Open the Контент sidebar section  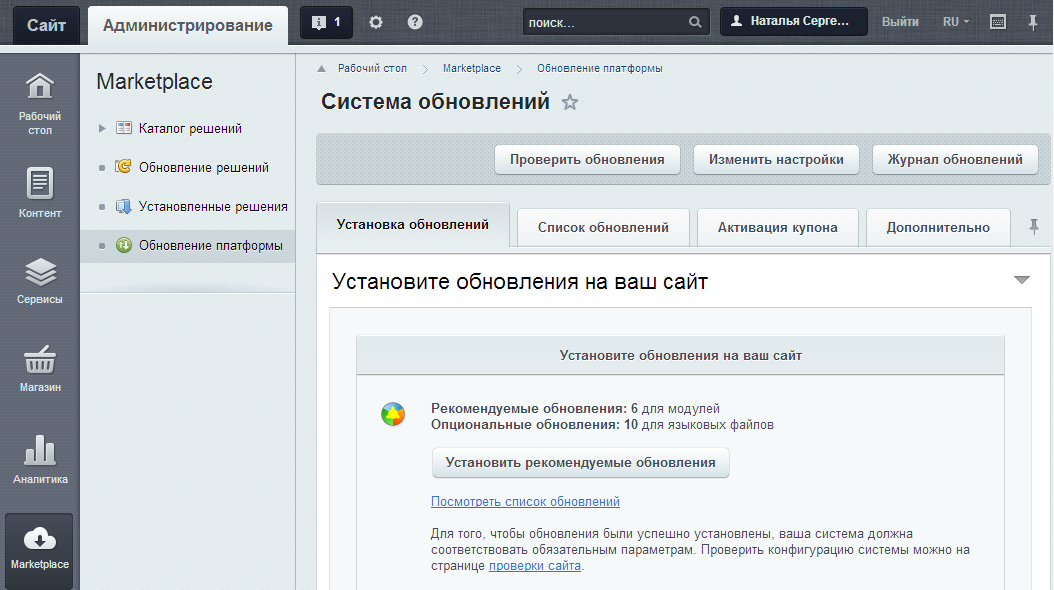(x=39, y=193)
